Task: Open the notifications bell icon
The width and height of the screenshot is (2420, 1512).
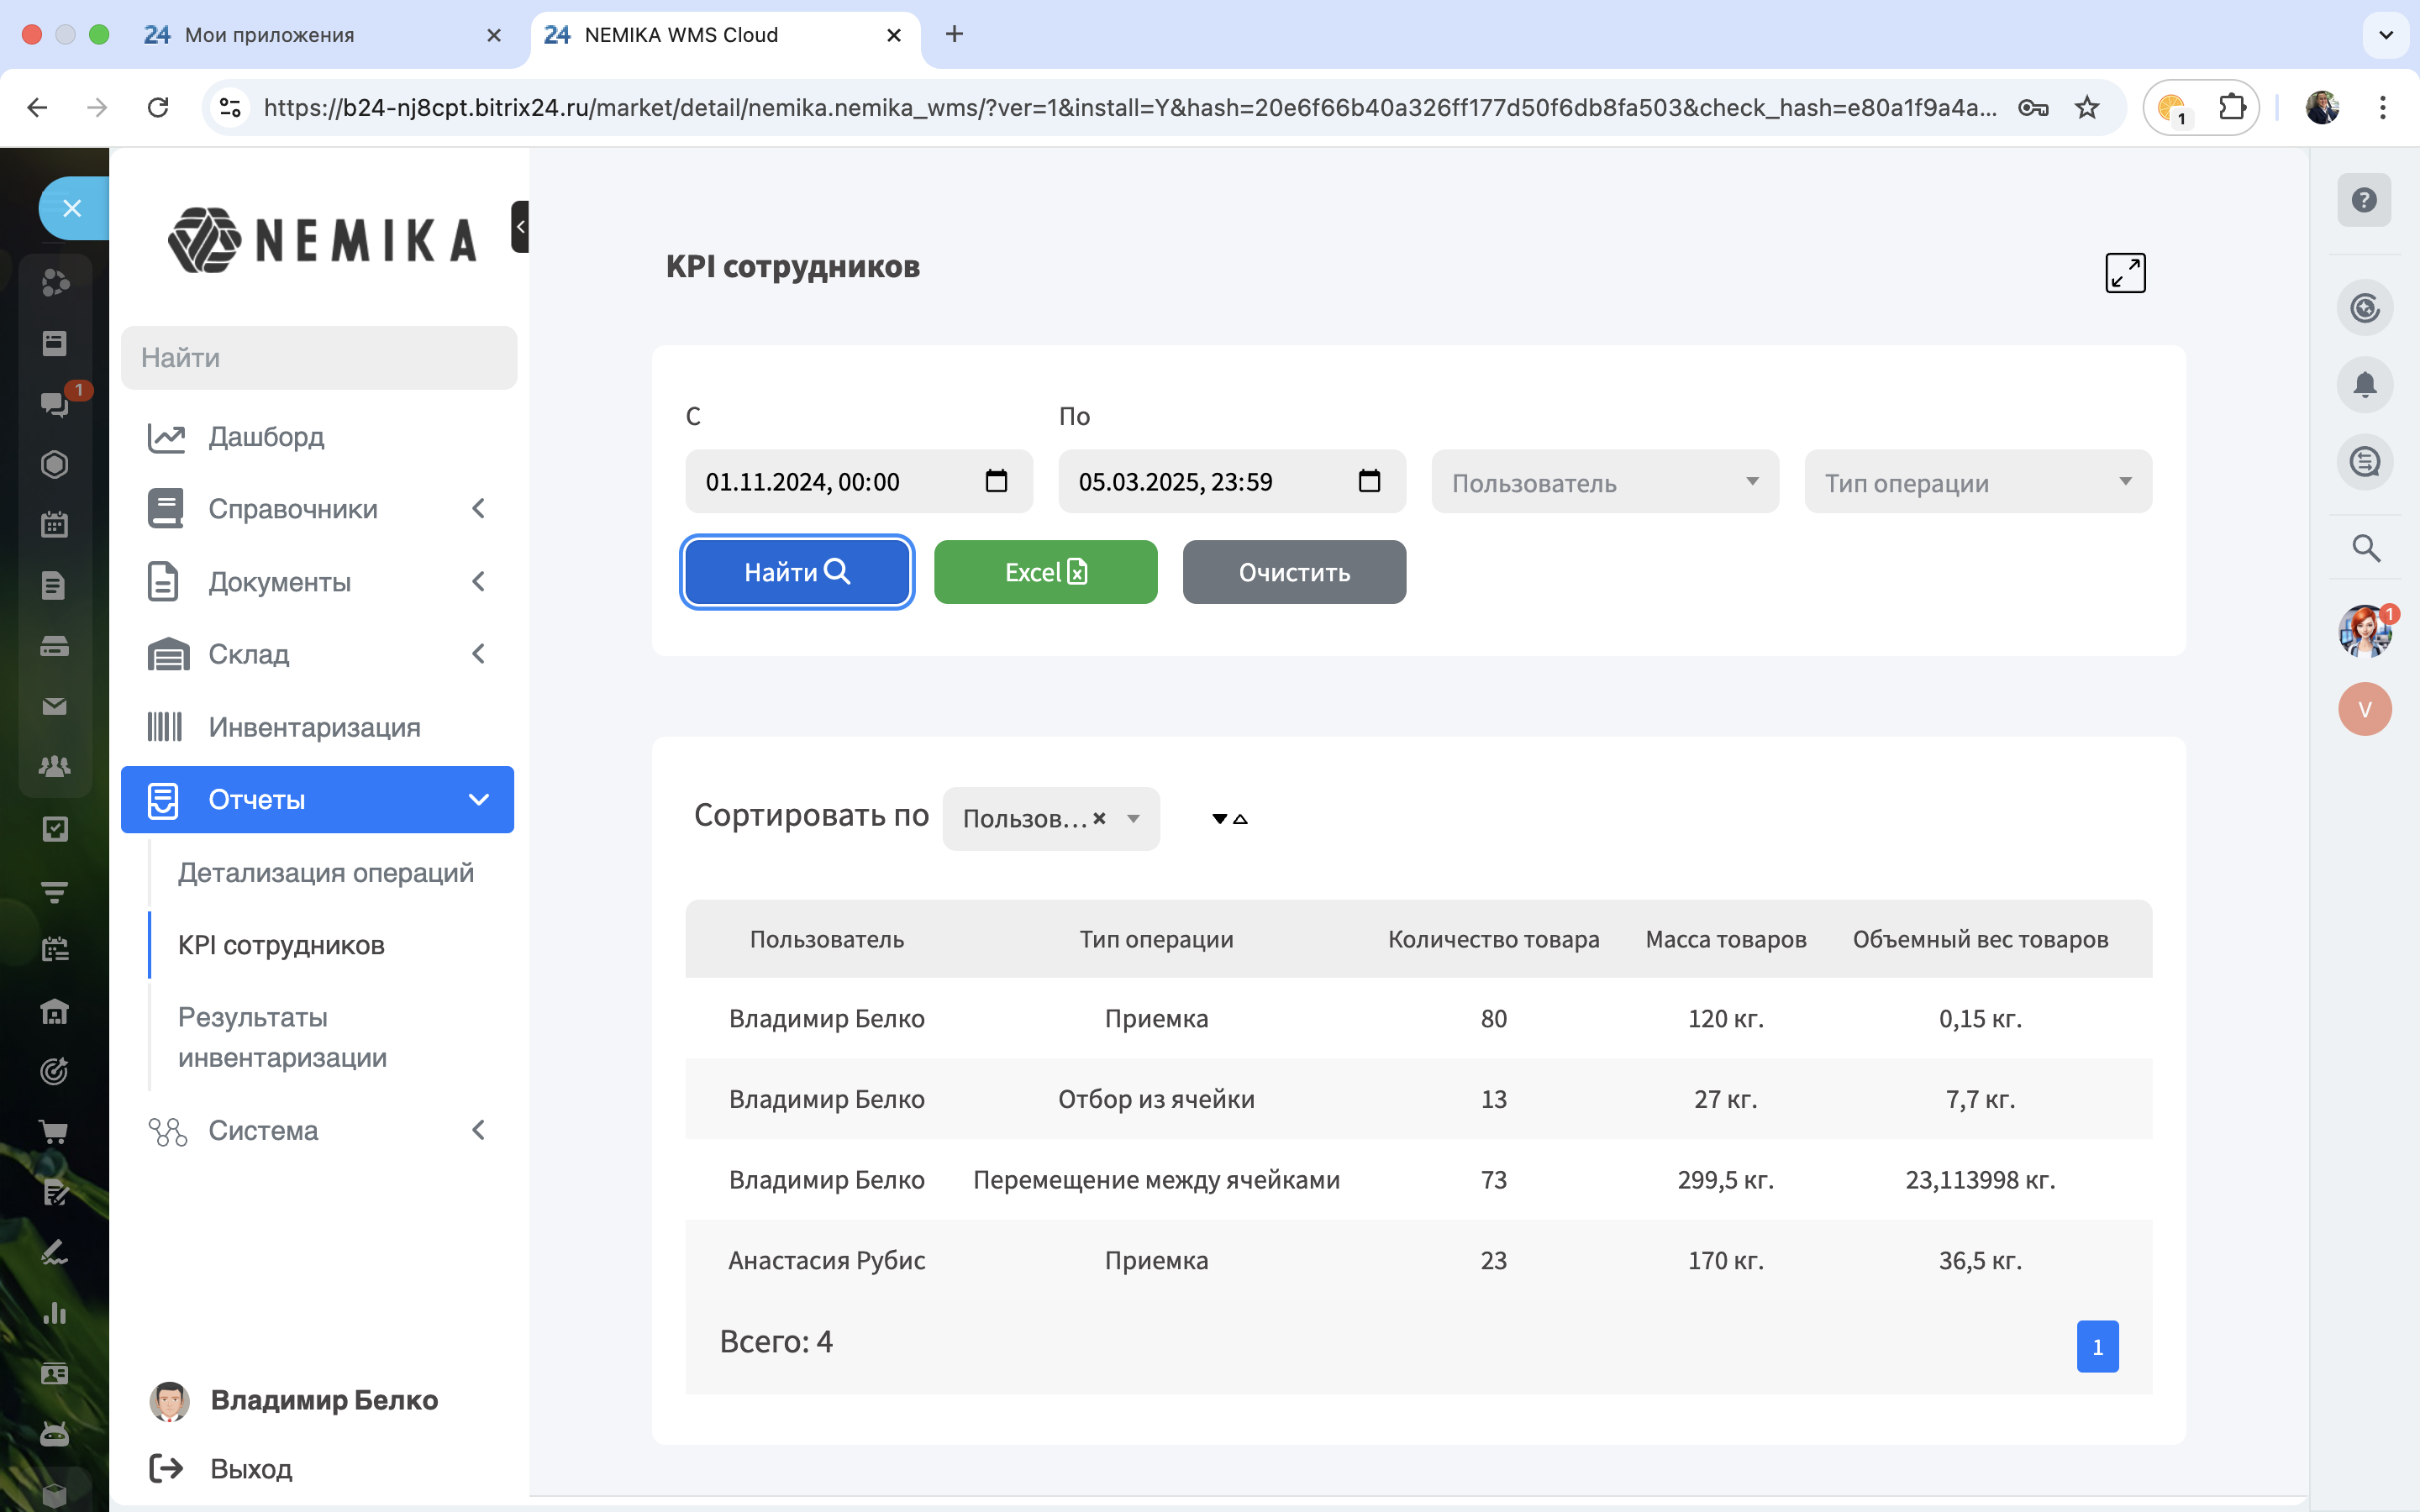Action: click(2364, 385)
